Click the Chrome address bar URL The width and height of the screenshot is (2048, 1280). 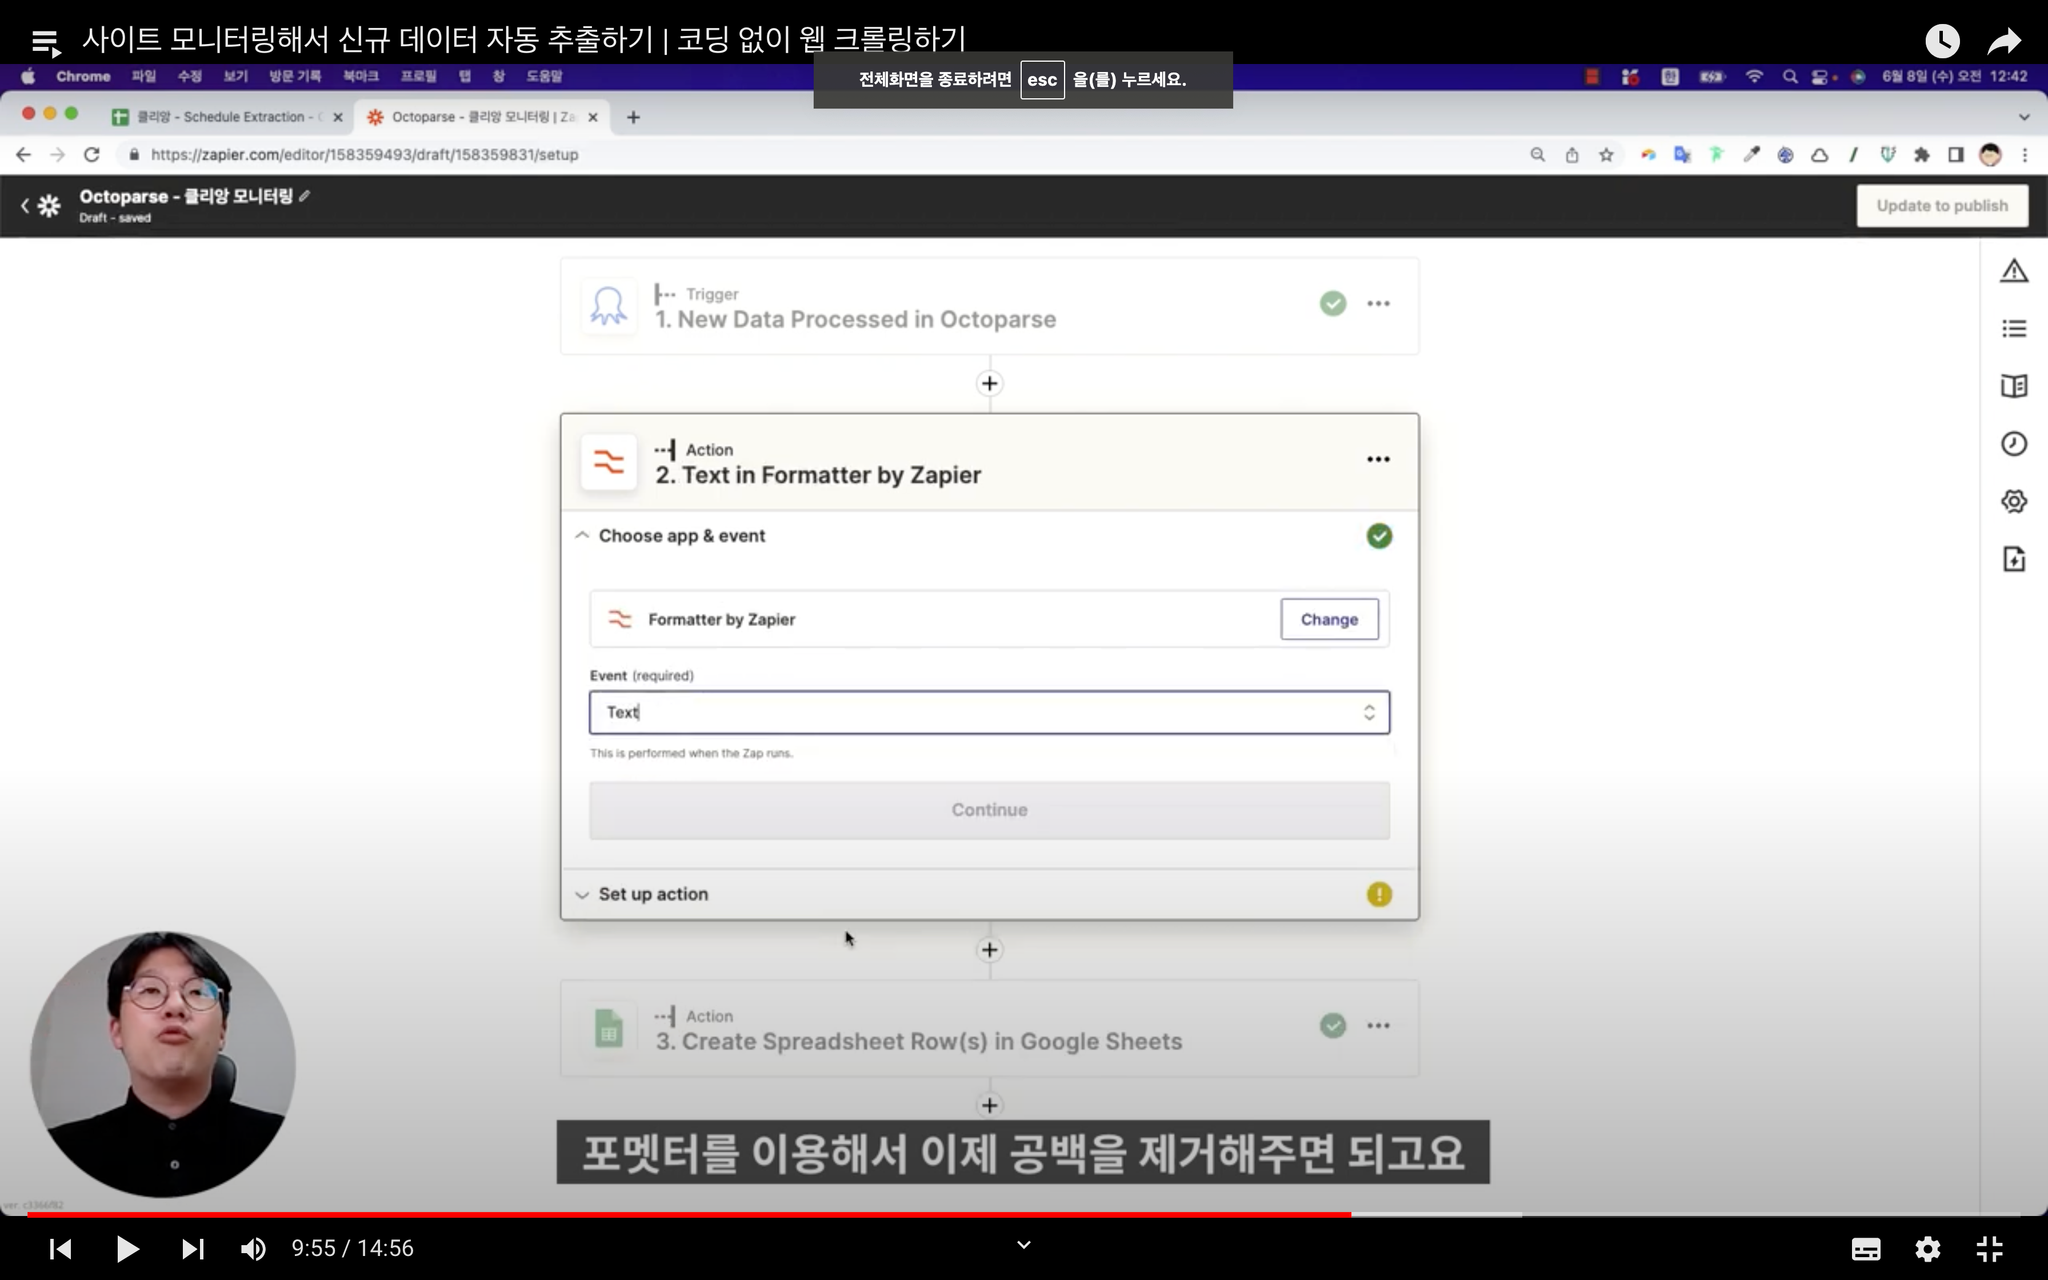[364, 155]
